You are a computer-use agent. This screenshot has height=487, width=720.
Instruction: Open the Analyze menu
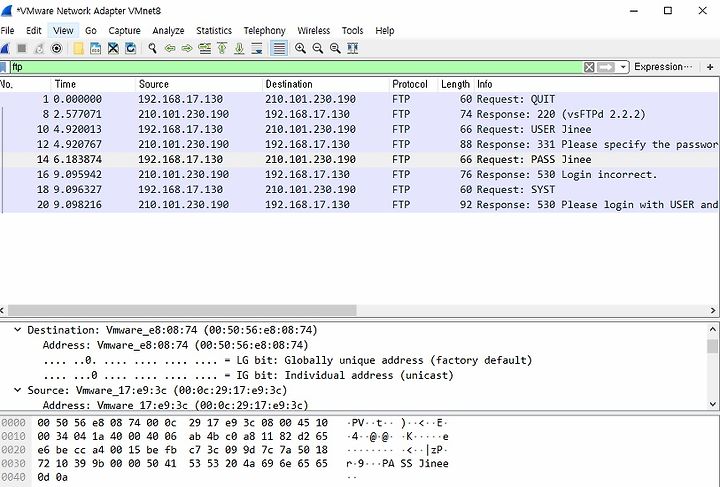tap(168, 31)
